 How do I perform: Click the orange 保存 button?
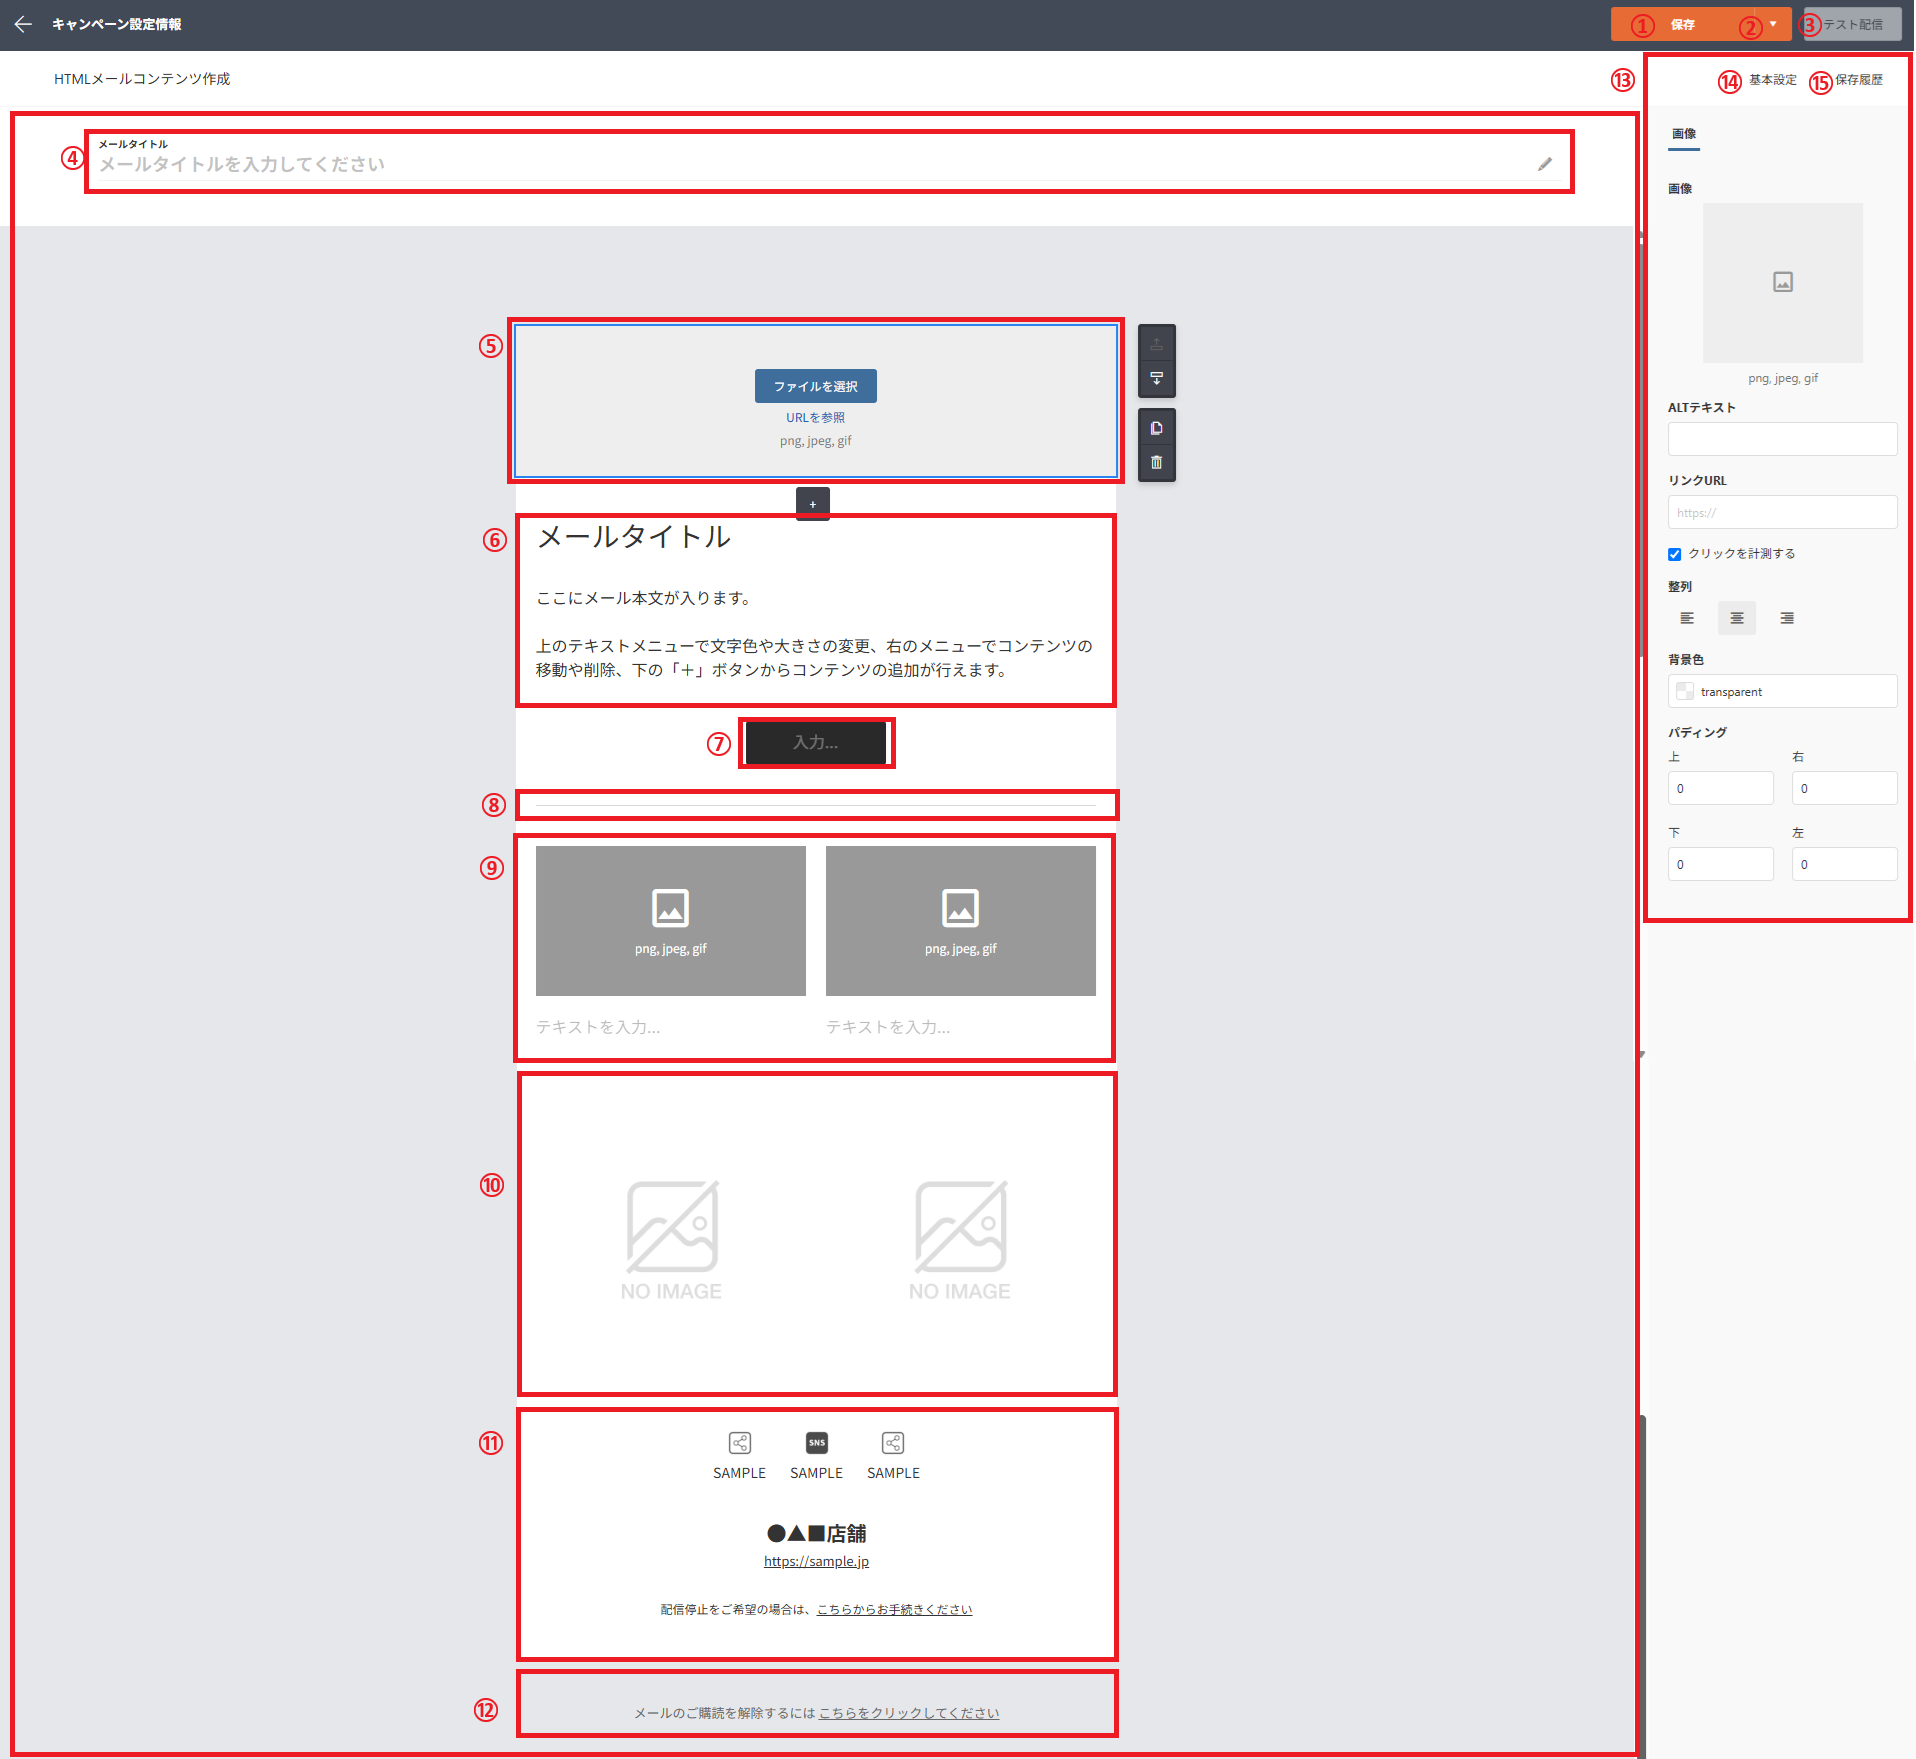coord(1682,24)
